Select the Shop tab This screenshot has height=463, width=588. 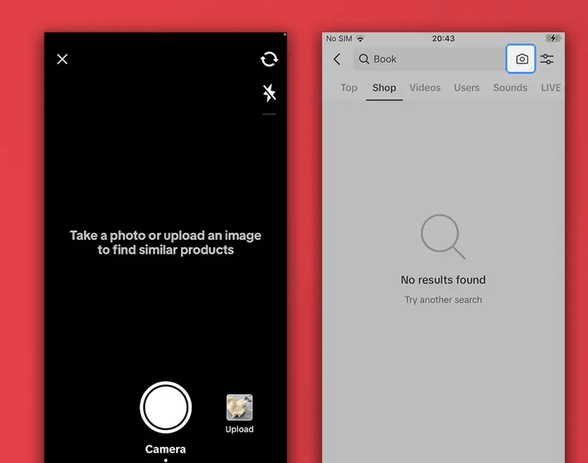pos(384,88)
